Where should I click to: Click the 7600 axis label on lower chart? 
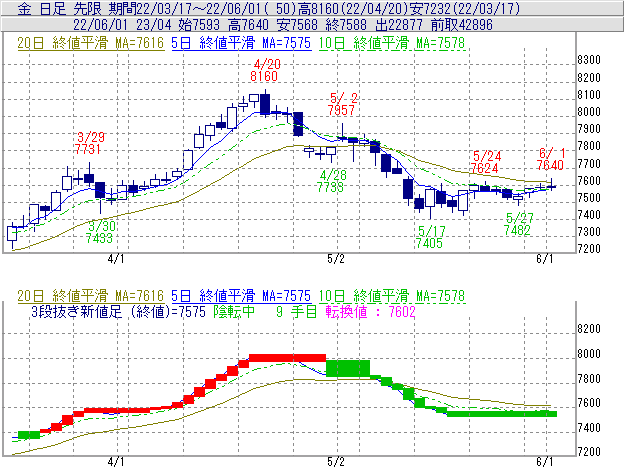click(x=589, y=403)
